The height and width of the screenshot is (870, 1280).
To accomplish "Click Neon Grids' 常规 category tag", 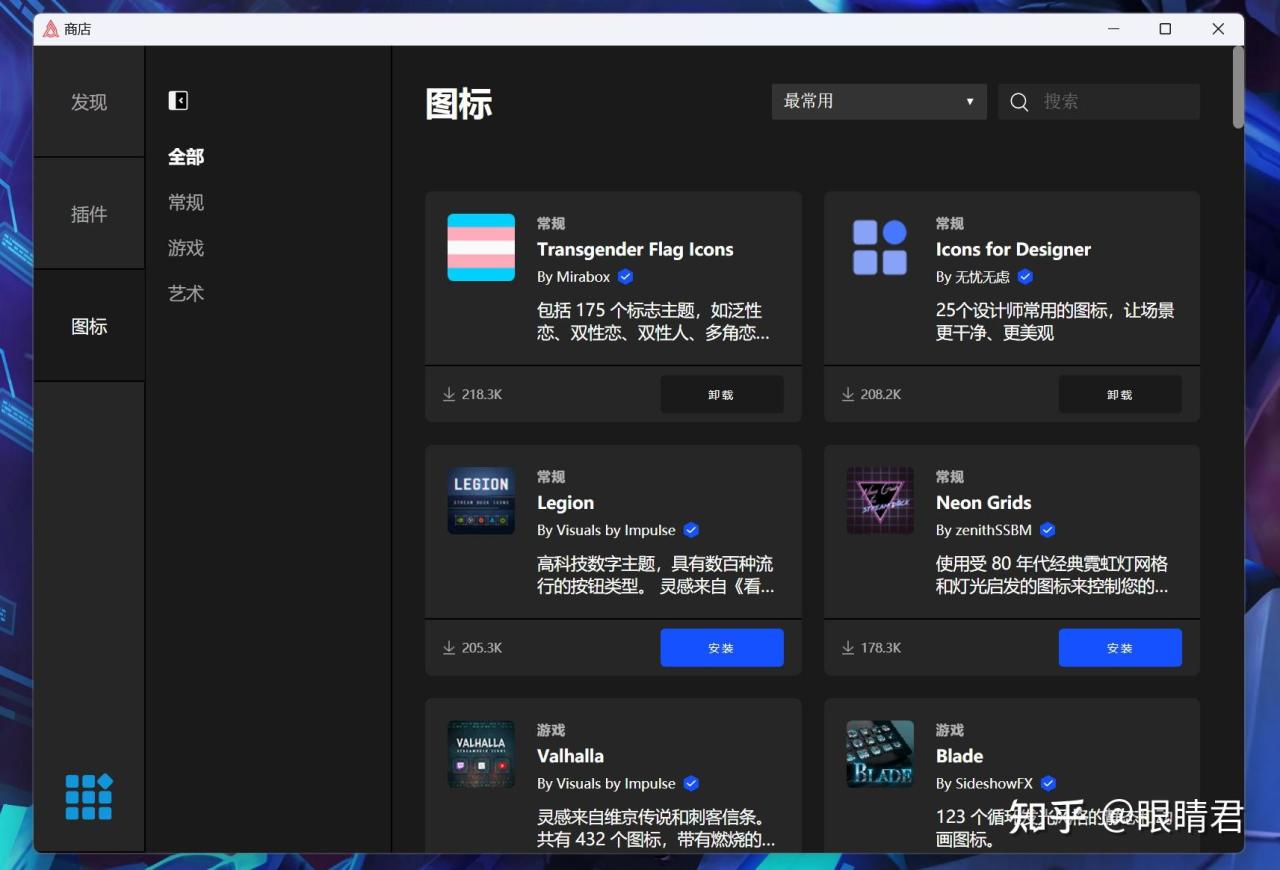I will [950, 477].
